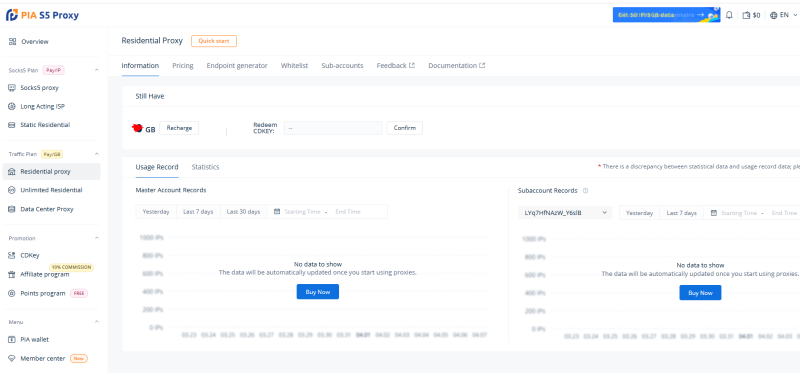This screenshot has height=373, width=800.
Task: Switch to the Pricing tab
Action: (x=183, y=65)
